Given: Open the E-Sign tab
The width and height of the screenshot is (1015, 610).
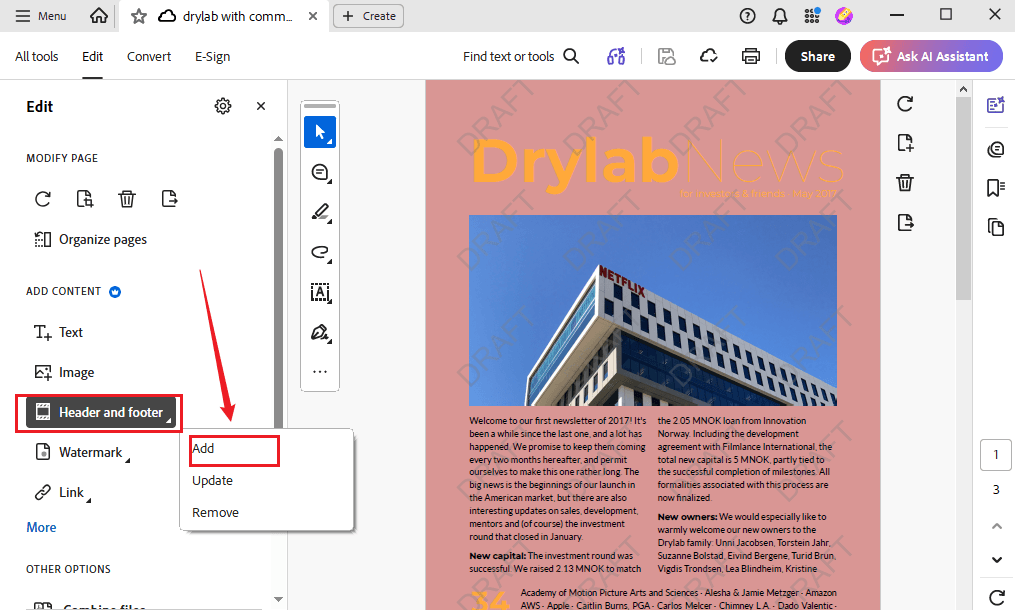Looking at the screenshot, I should [212, 56].
